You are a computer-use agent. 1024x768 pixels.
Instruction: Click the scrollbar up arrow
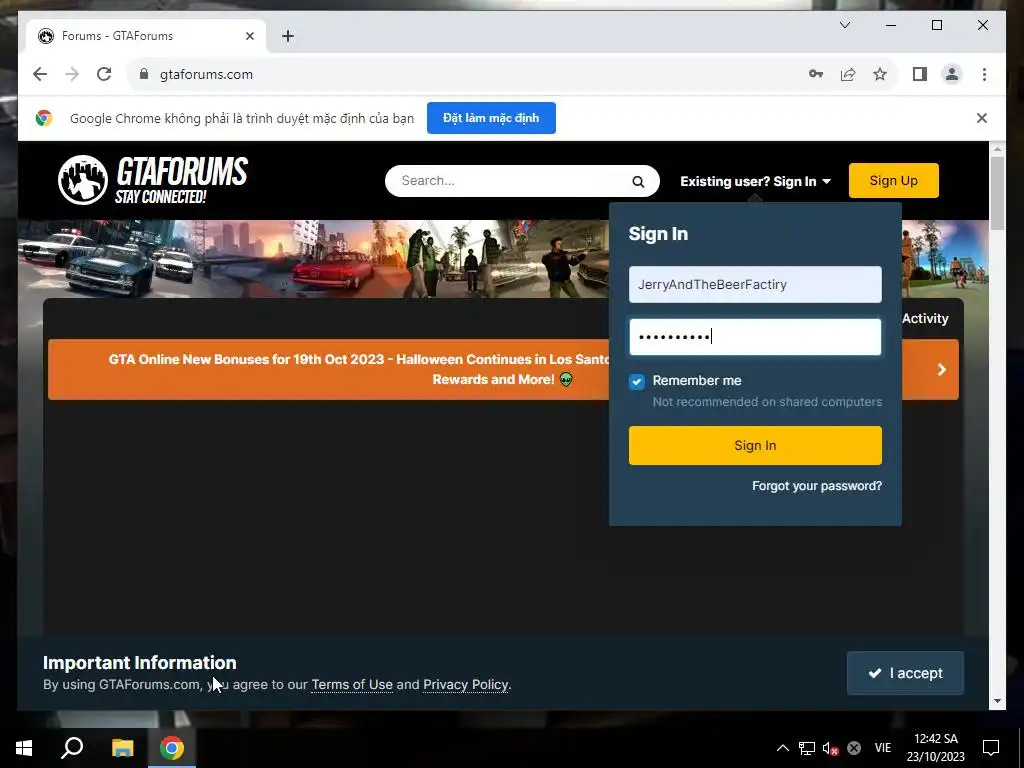coord(997,149)
